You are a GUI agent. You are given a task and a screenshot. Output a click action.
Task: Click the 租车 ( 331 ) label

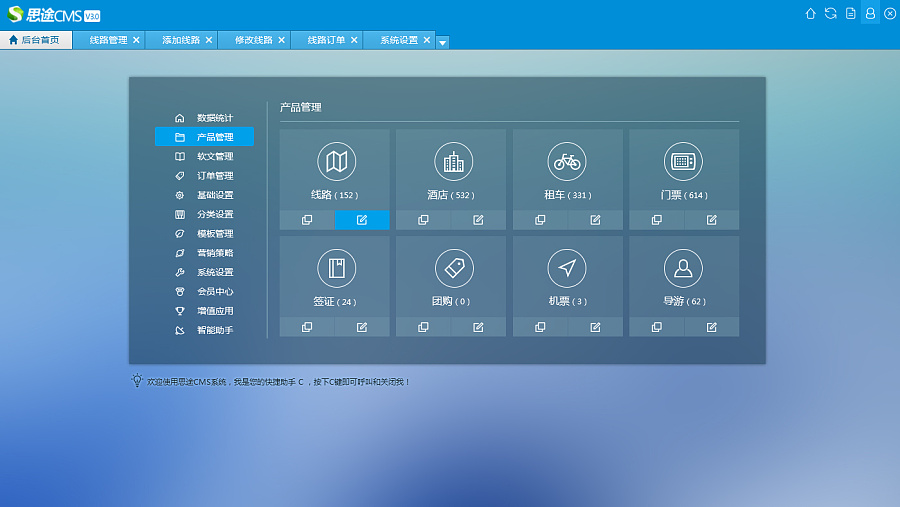(568, 195)
